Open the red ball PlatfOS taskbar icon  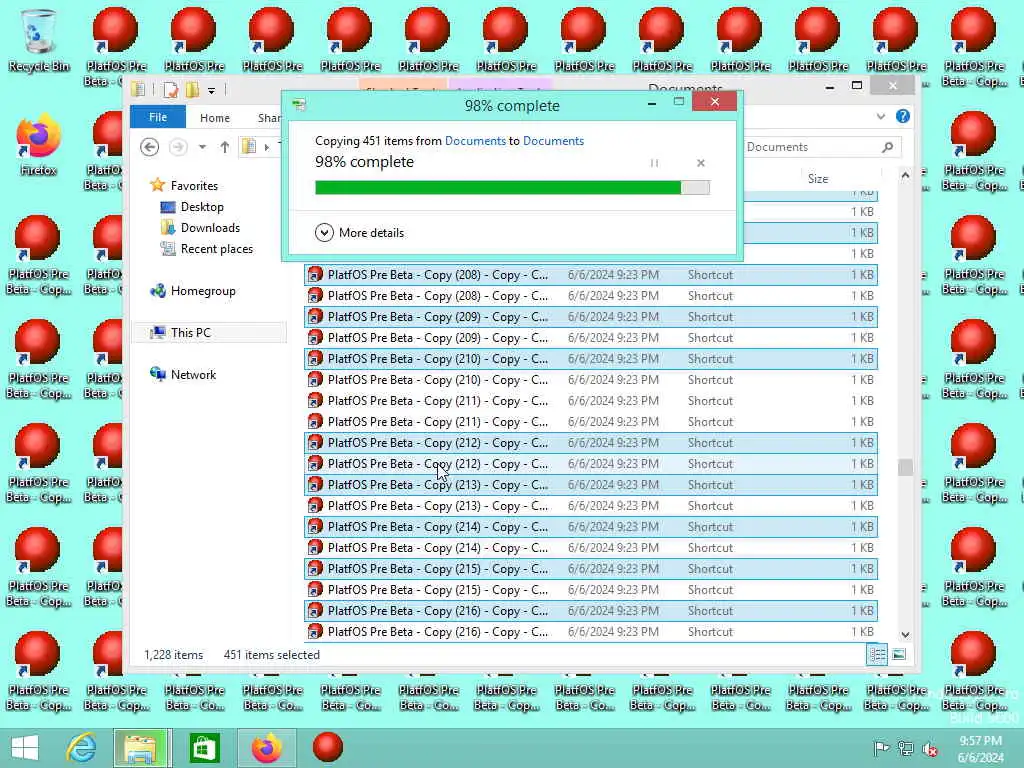[328, 748]
